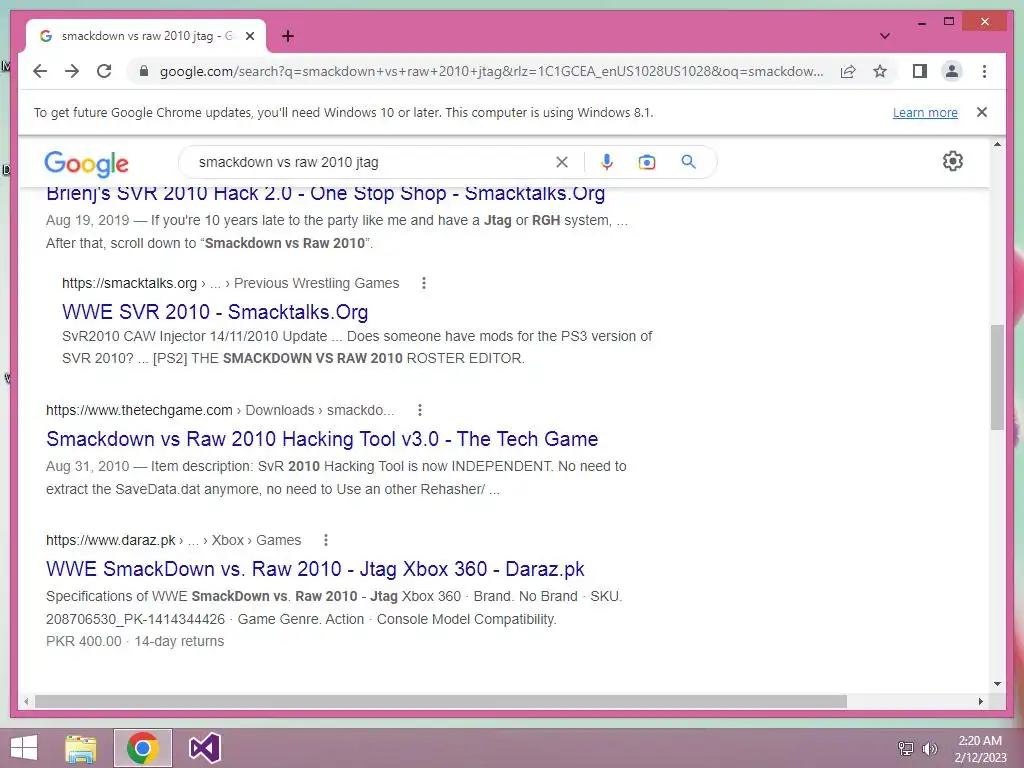Image resolution: width=1024 pixels, height=768 pixels.
Task: View site information lock icon
Action: 144,71
